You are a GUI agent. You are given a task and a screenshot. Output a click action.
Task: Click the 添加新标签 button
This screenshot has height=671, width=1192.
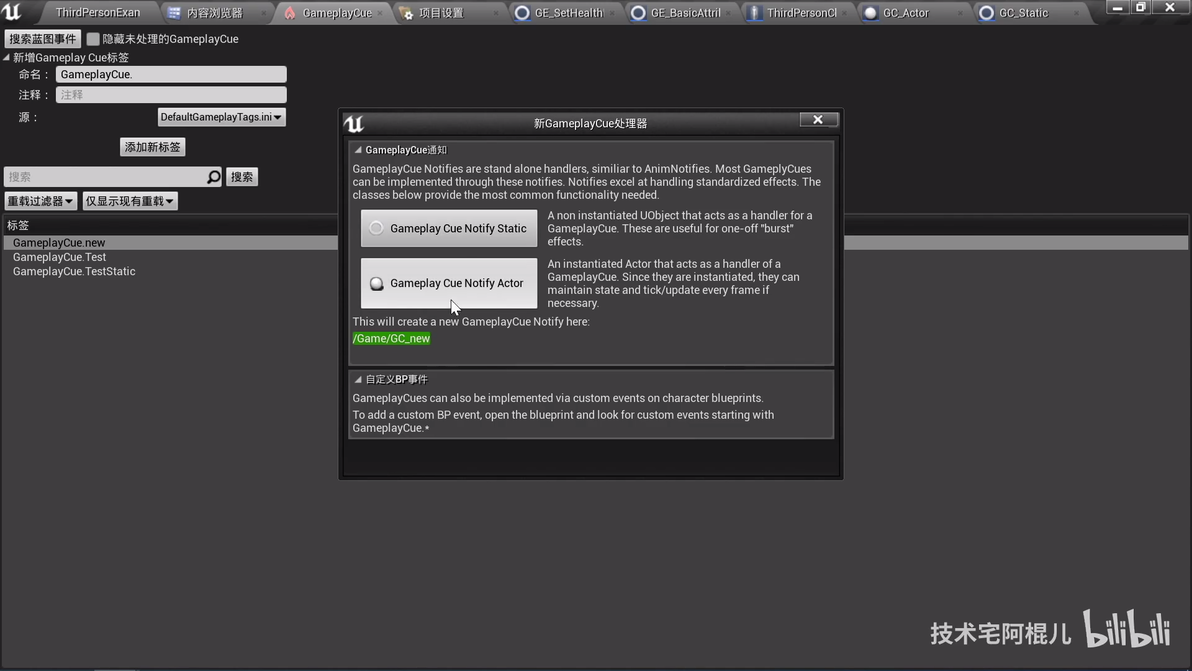click(x=153, y=147)
